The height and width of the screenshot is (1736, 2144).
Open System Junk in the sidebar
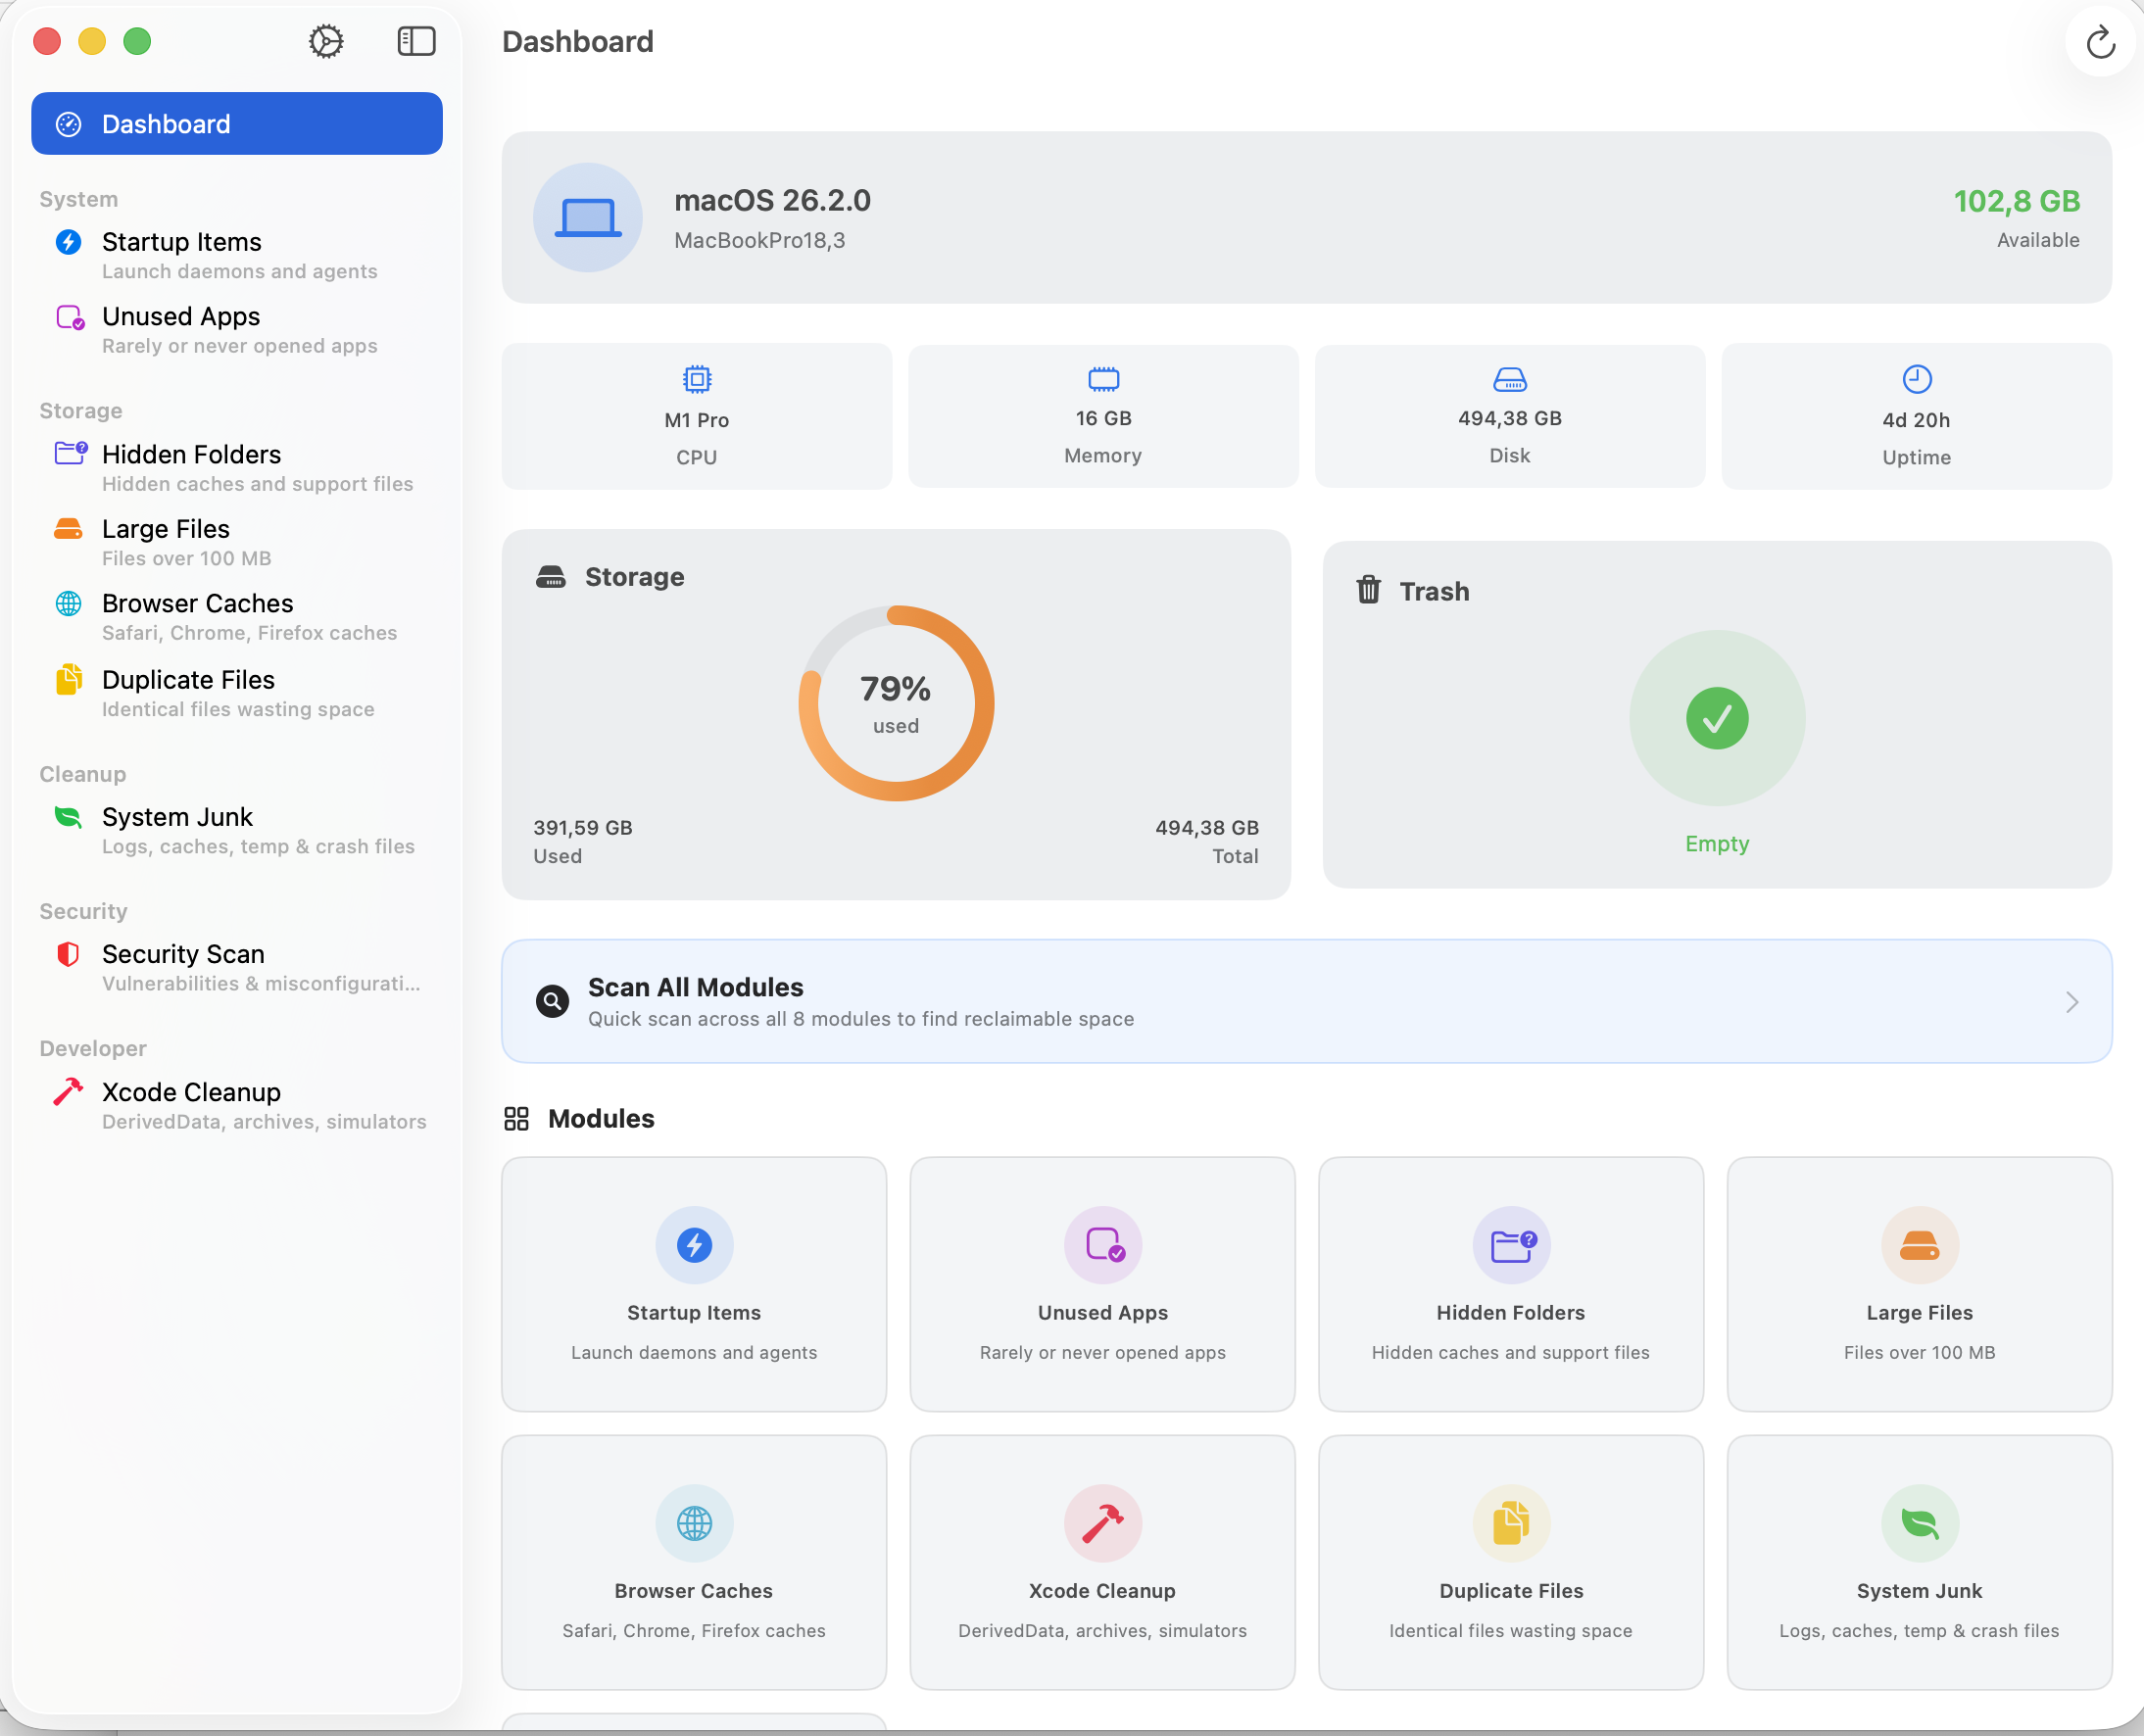pyautogui.click(x=237, y=831)
